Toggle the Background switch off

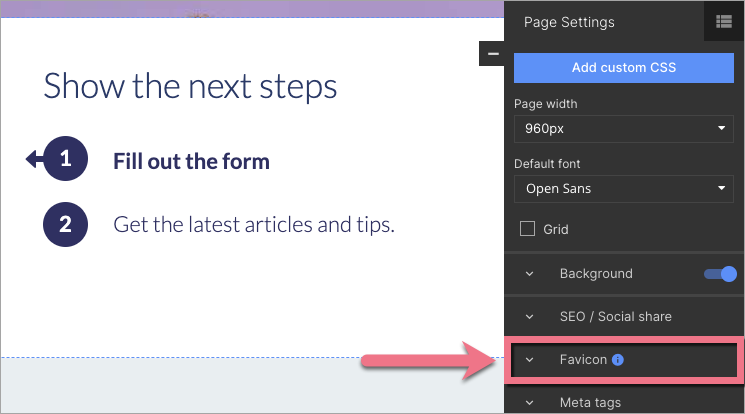(720, 274)
